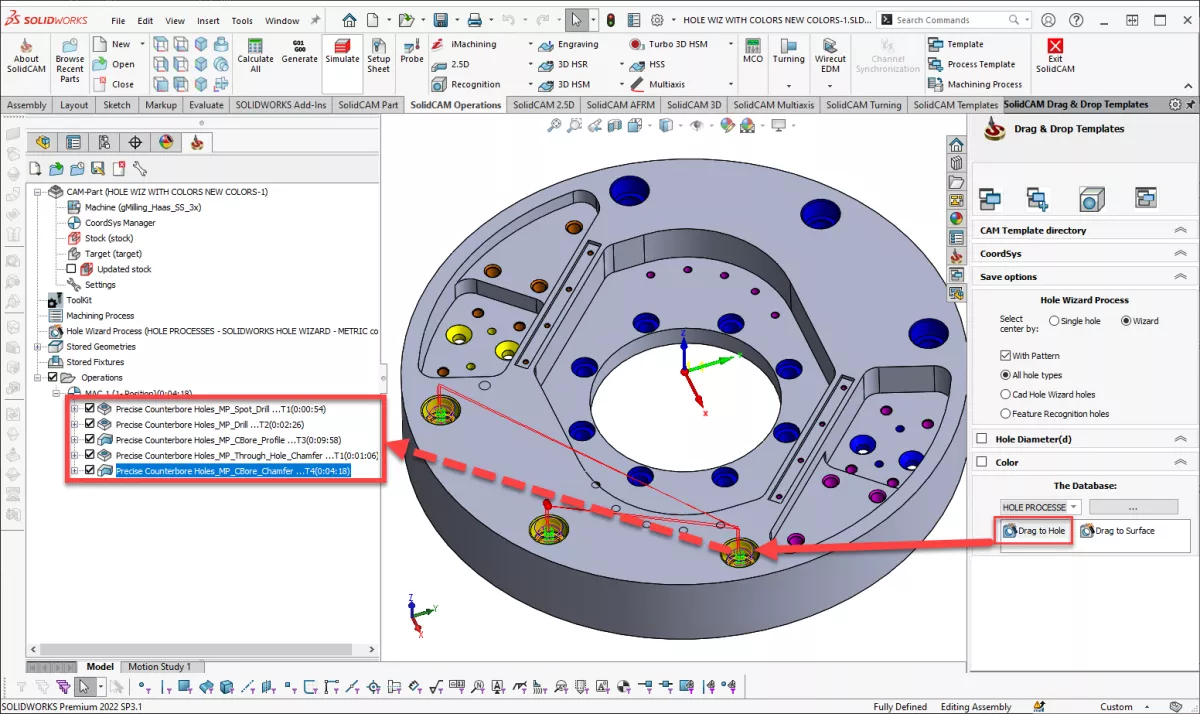The width and height of the screenshot is (1200, 714).
Task: Click the MCO icon
Action: click(752, 52)
